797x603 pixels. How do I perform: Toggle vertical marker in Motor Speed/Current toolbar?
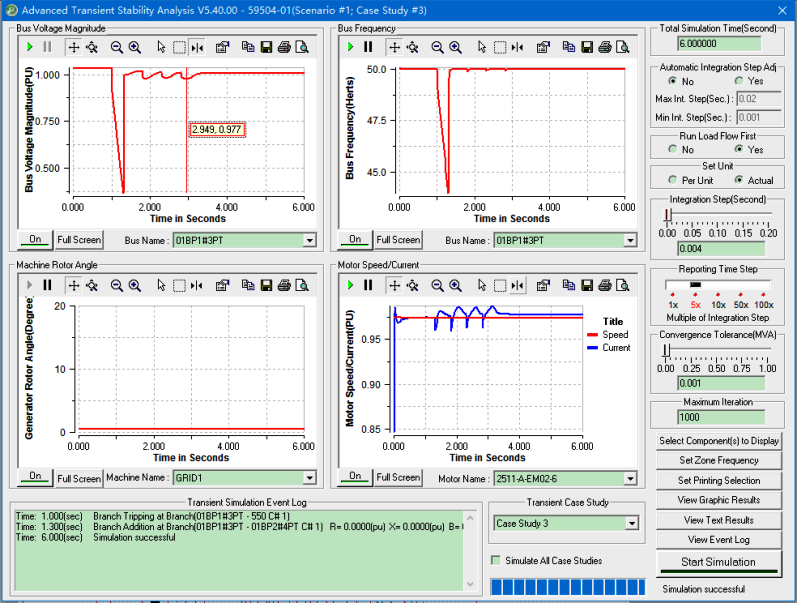(x=517, y=285)
